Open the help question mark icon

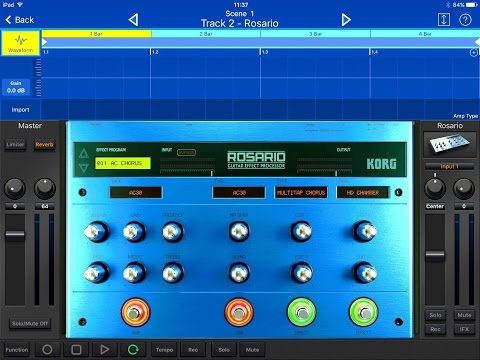coord(465,20)
